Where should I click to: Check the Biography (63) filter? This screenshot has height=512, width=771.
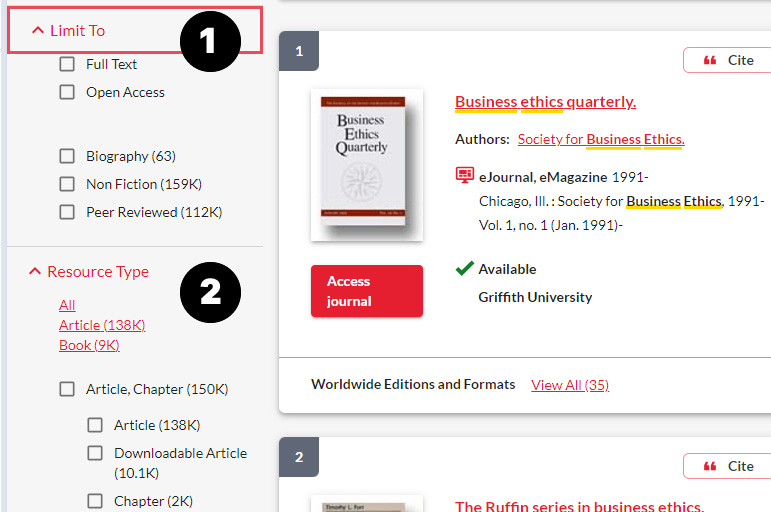(67, 156)
